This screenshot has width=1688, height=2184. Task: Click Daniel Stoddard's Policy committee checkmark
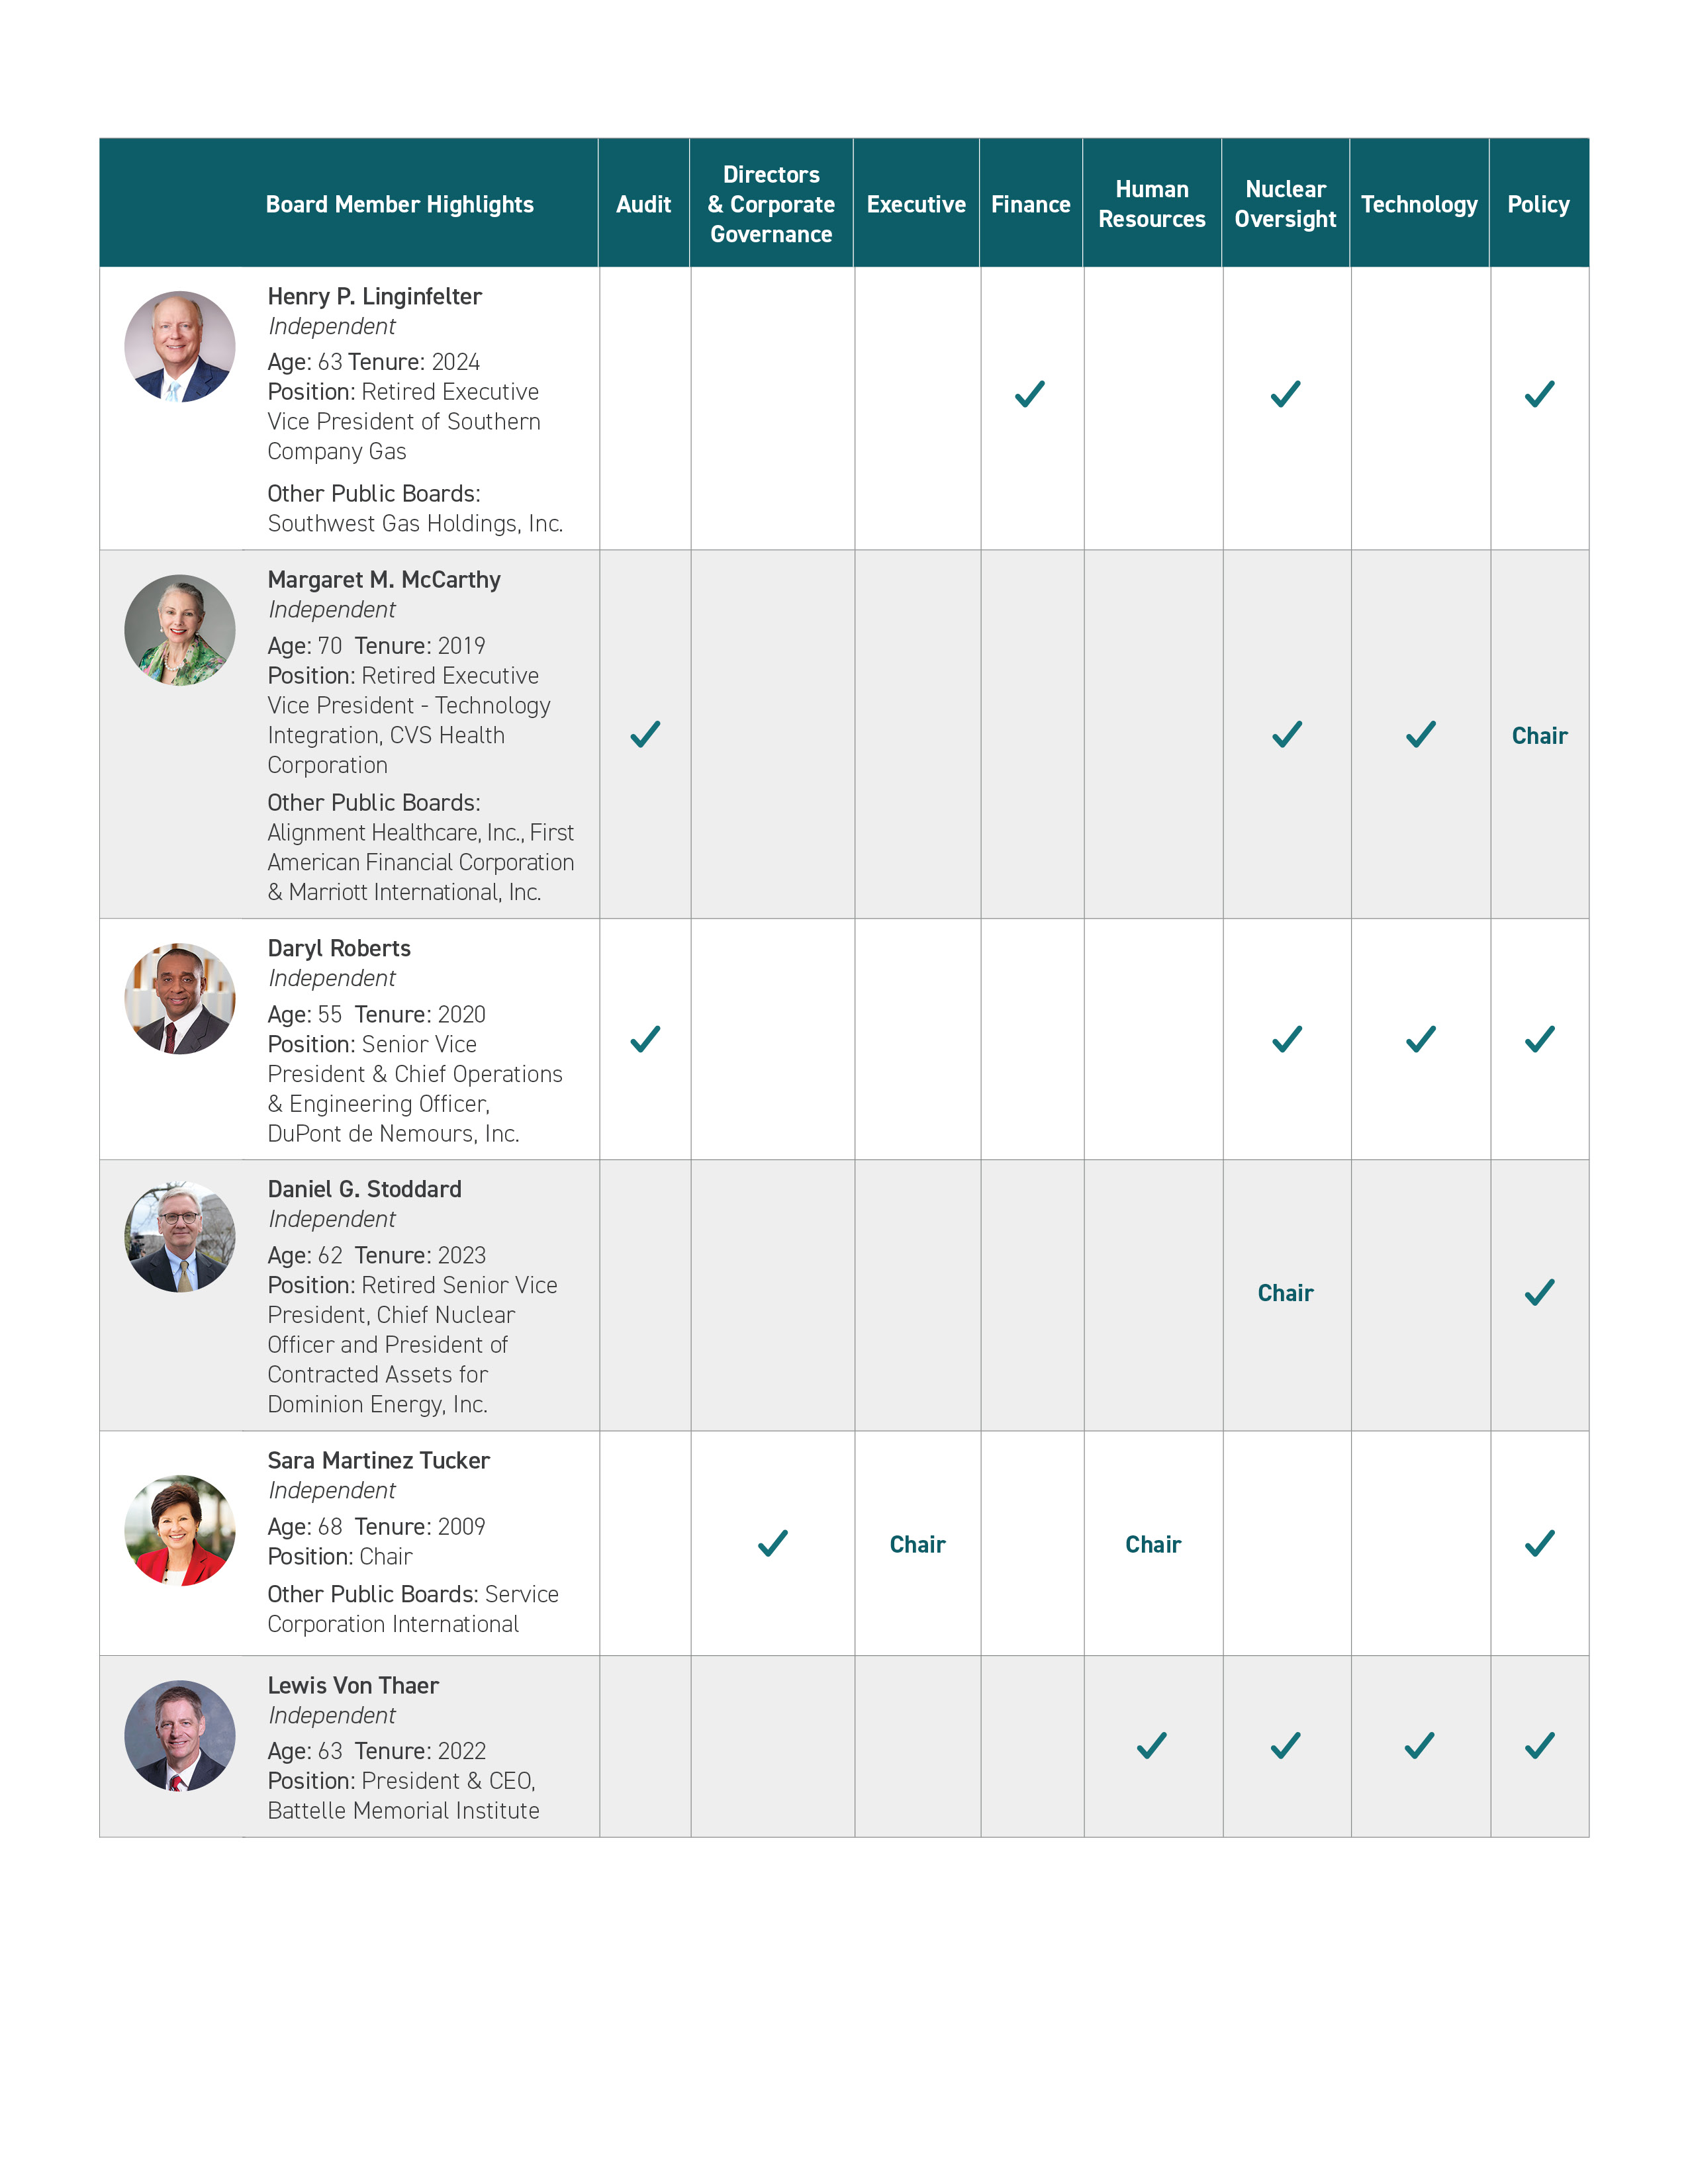click(x=1539, y=1293)
